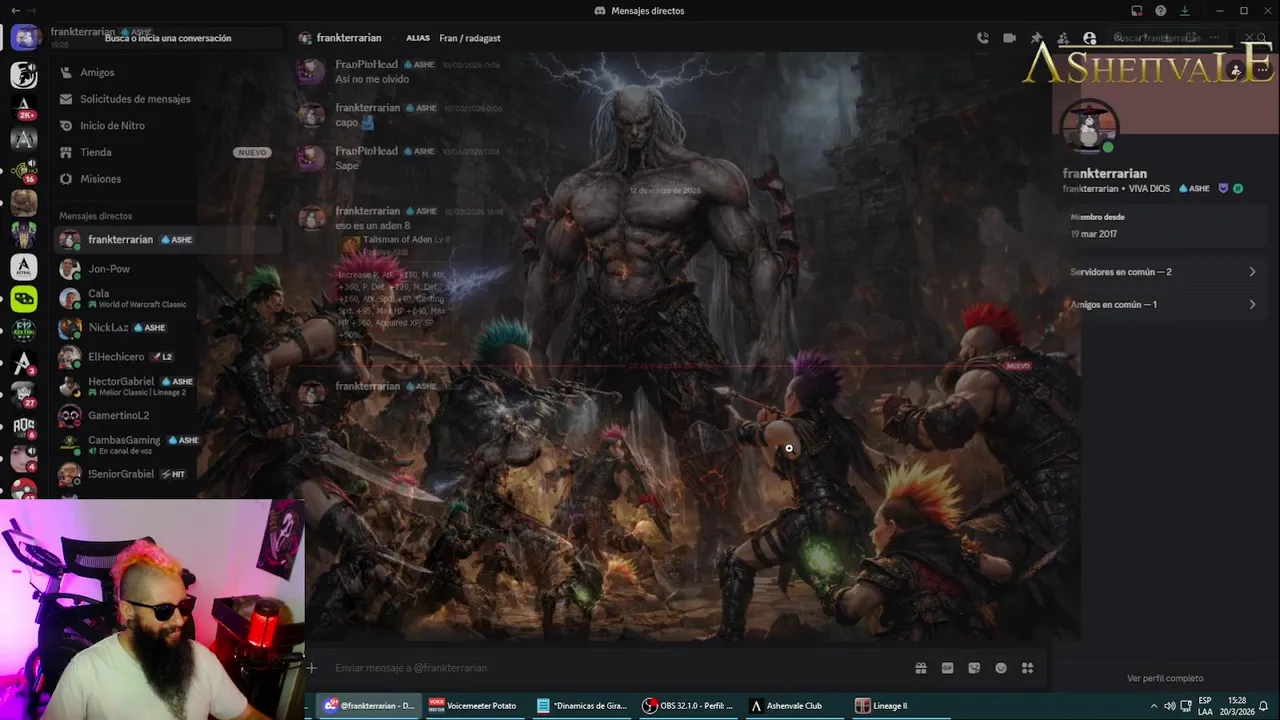Click the message field 'Enviar mensaje a @frankterrarian'
The height and width of the screenshot is (720, 1280).
point(620,668)
